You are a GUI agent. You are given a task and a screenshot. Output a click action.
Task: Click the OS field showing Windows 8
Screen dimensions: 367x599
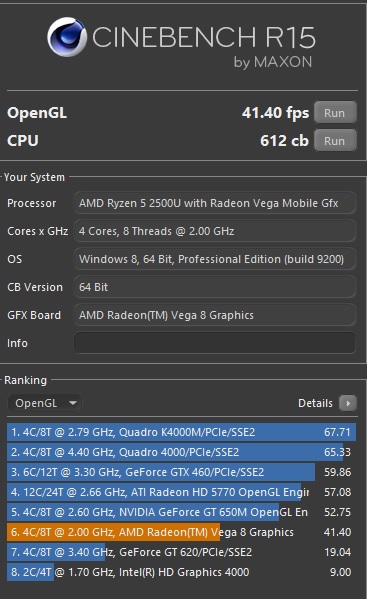(x=215, y=259)
